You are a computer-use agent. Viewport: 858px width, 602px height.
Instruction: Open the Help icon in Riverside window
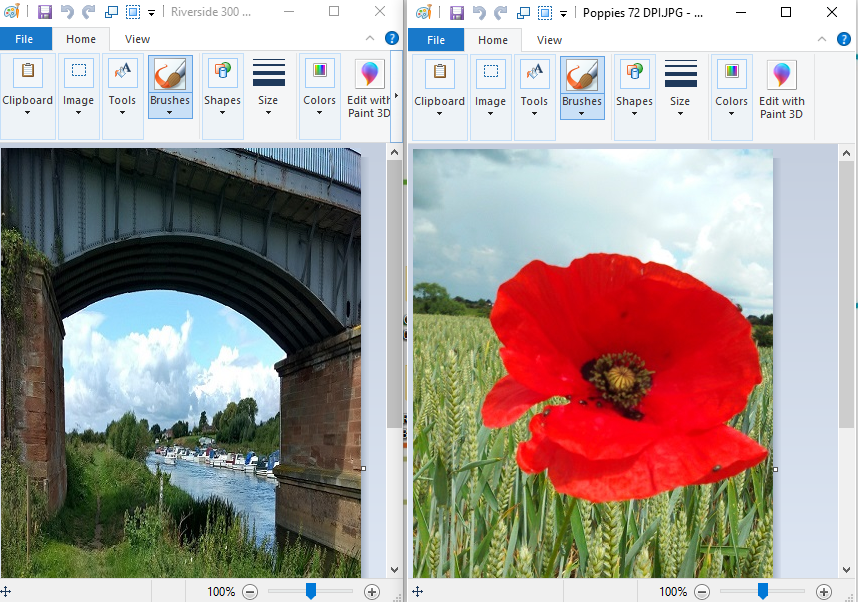pyautogui.click(x=392, y=39)
